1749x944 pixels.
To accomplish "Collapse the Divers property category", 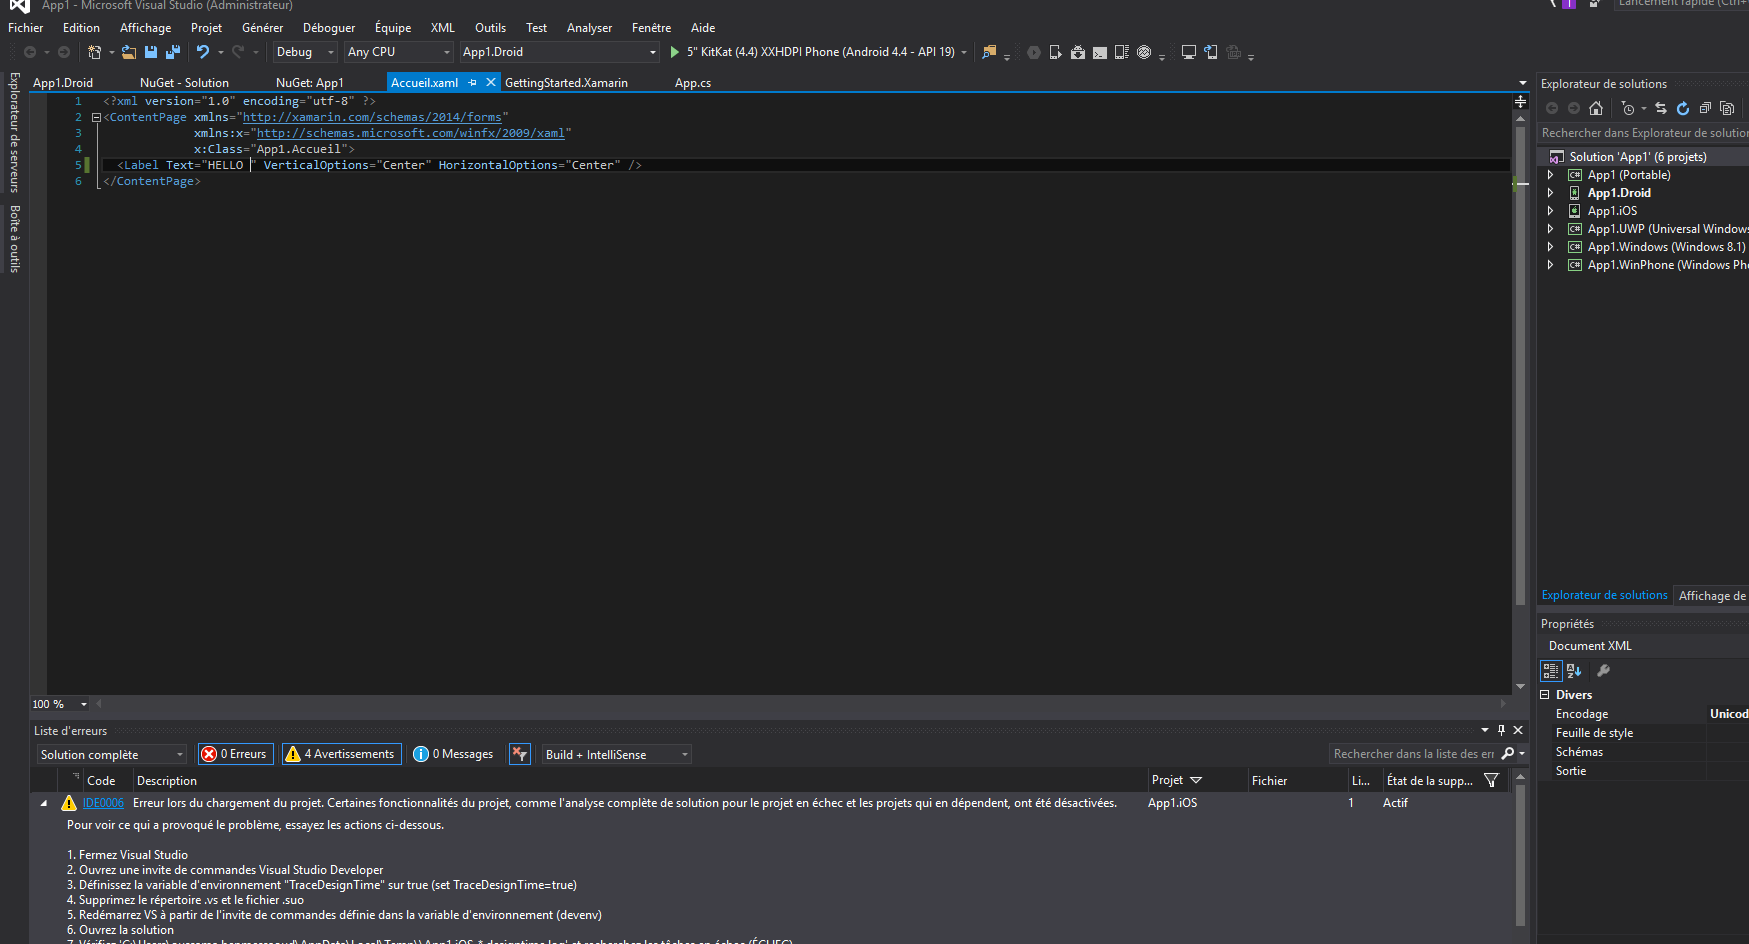I will click(1545, 695).
